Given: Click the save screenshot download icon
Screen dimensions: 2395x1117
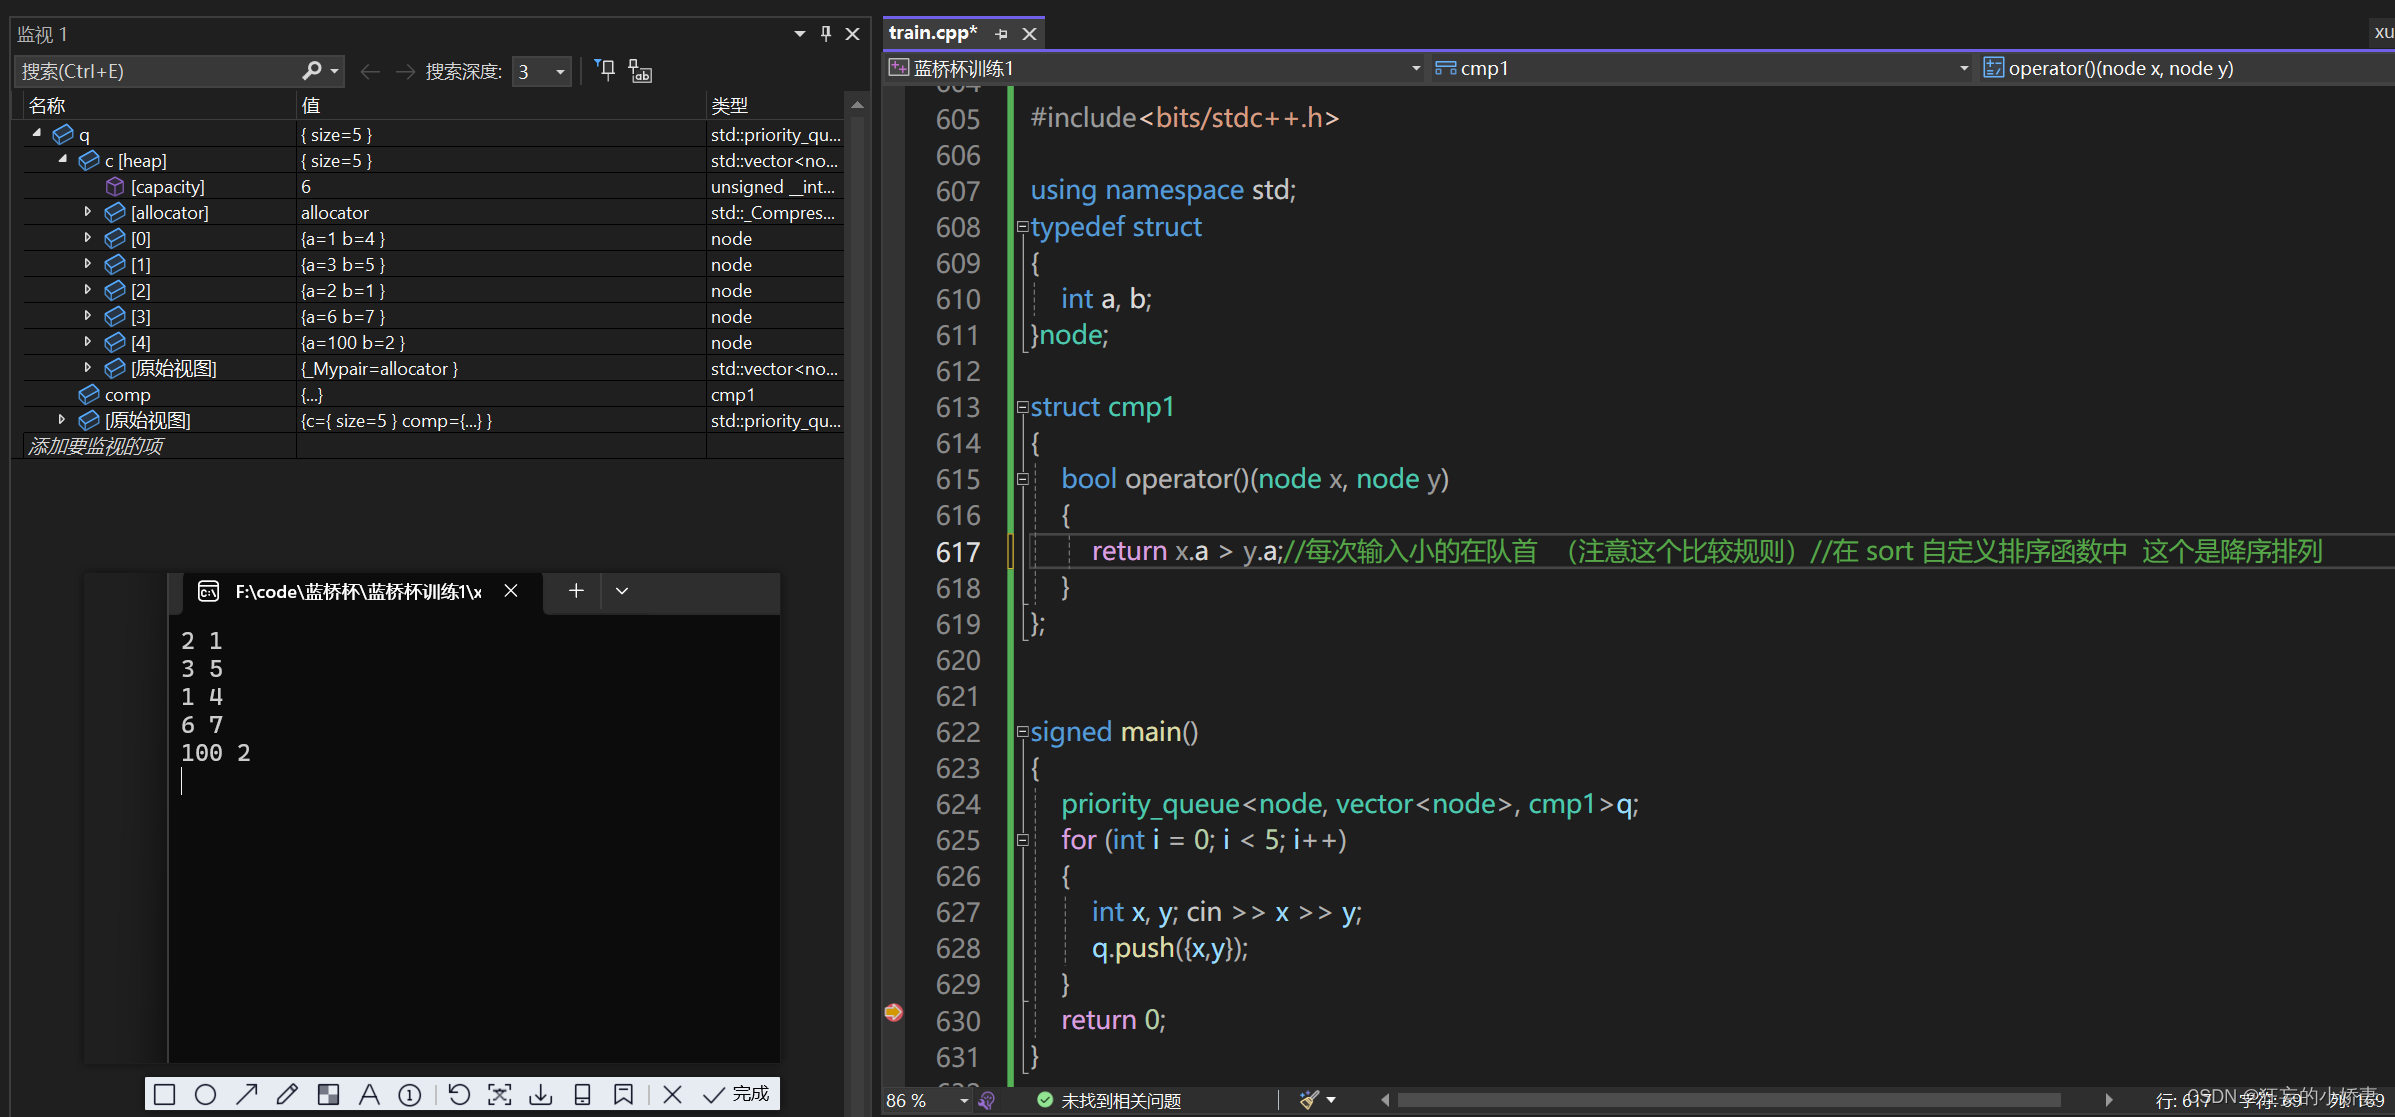Looking at the screenshot, I should (x=541, y=1094).
